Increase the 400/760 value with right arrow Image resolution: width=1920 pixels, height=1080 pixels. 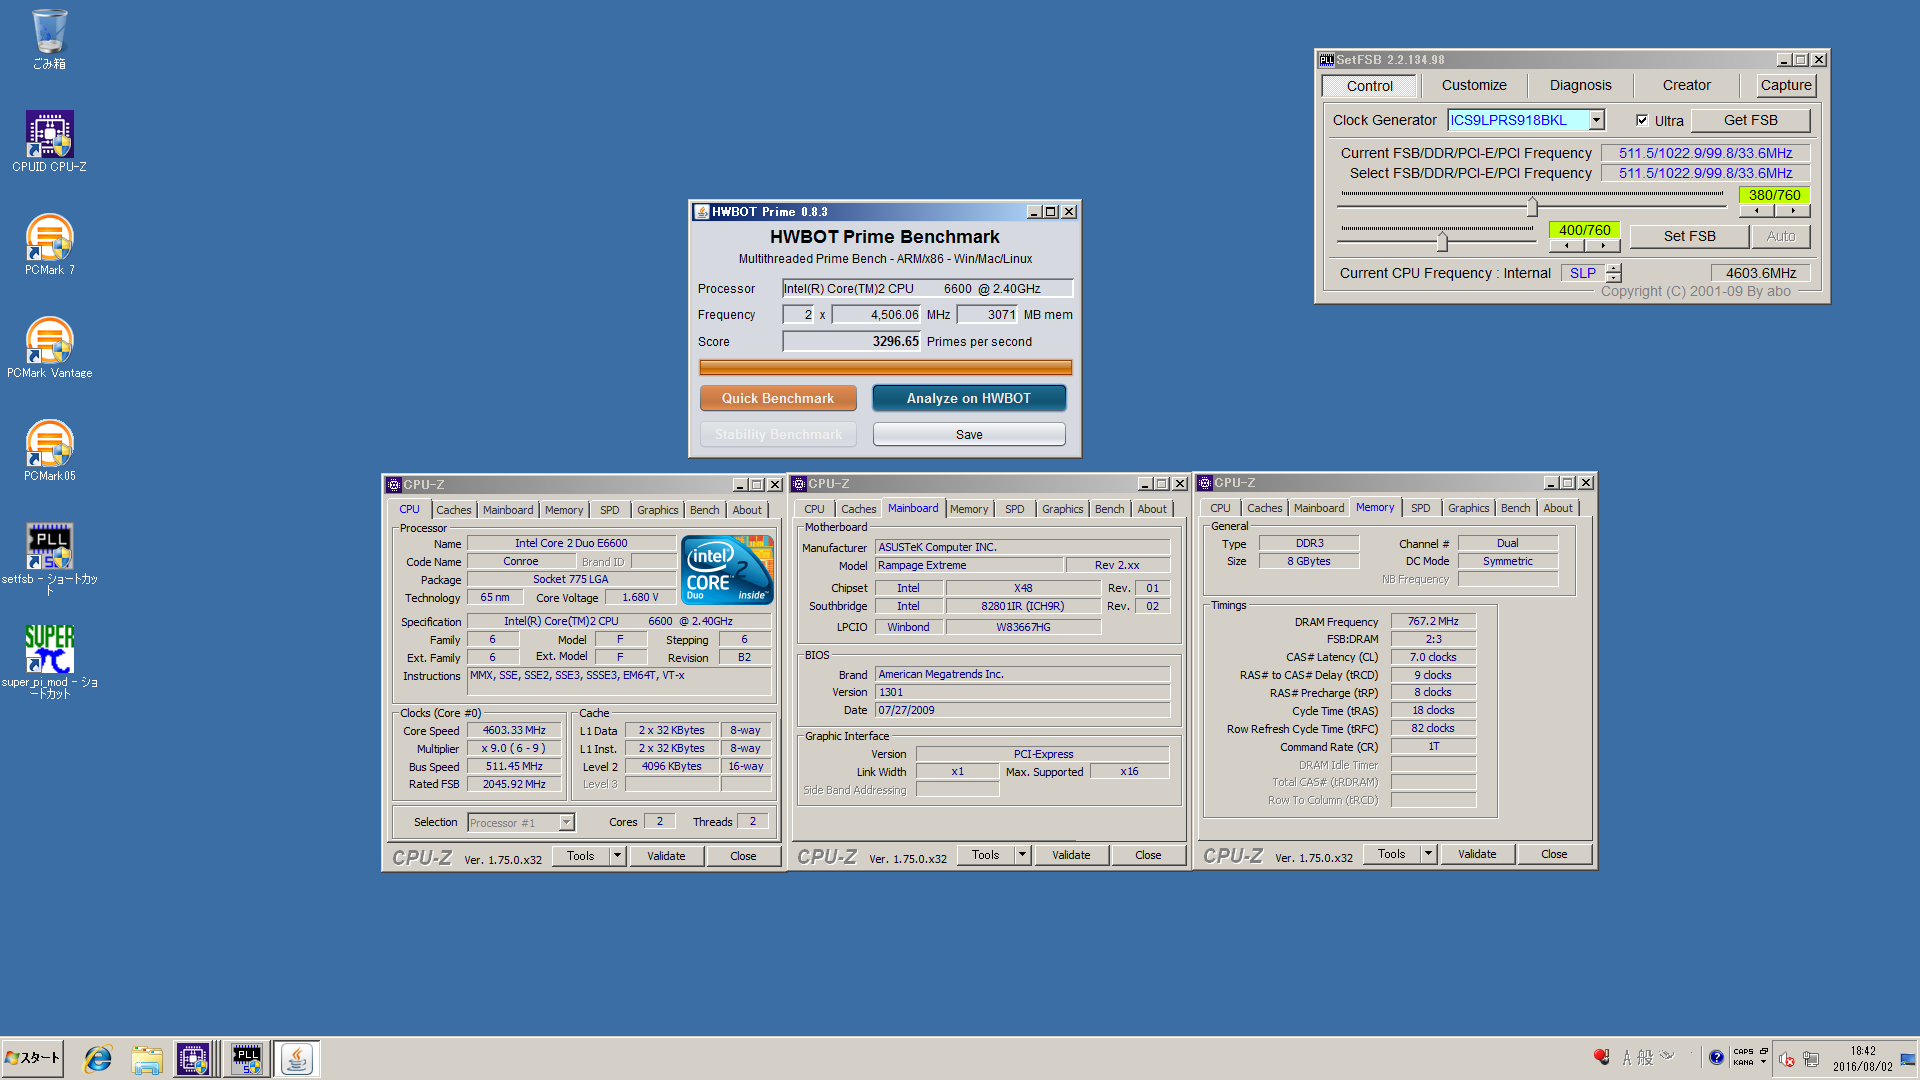coord(1603,246)
